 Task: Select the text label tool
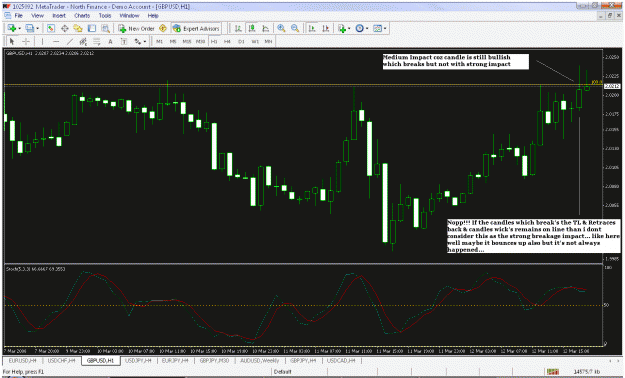[124, 41]
